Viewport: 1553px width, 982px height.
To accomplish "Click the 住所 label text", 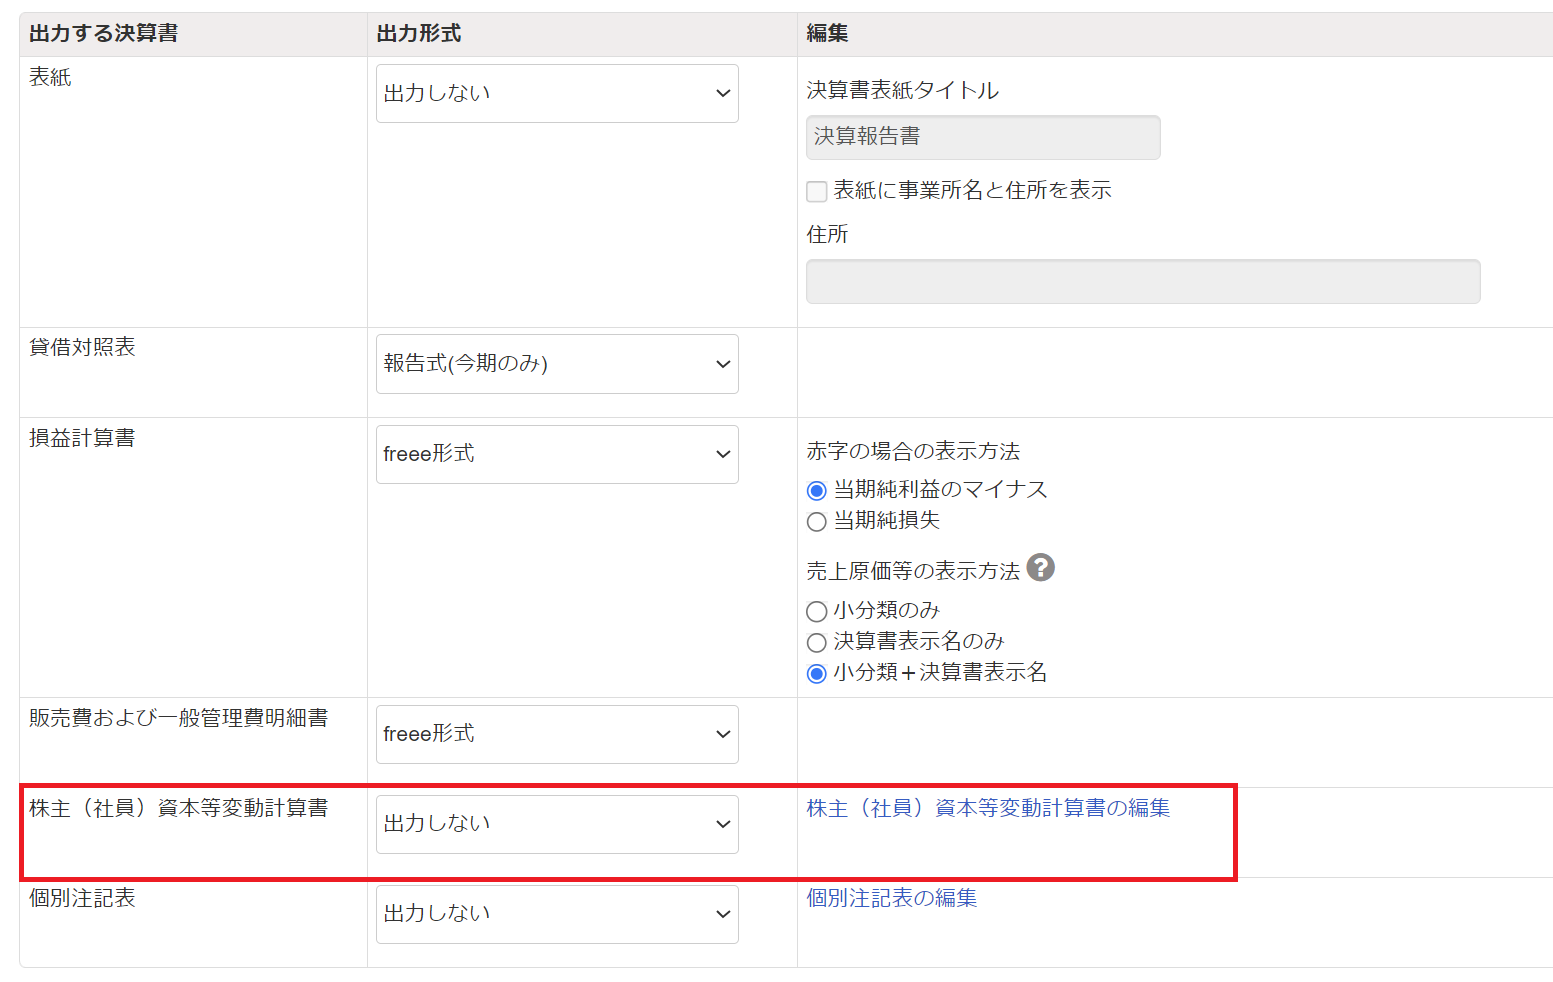I will (827, 234).
